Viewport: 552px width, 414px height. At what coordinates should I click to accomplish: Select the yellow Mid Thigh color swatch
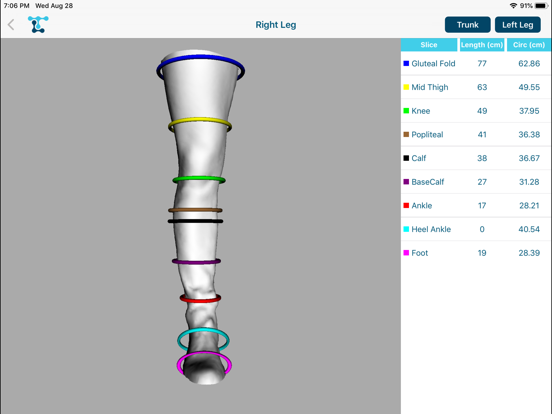tap(406, 87)
